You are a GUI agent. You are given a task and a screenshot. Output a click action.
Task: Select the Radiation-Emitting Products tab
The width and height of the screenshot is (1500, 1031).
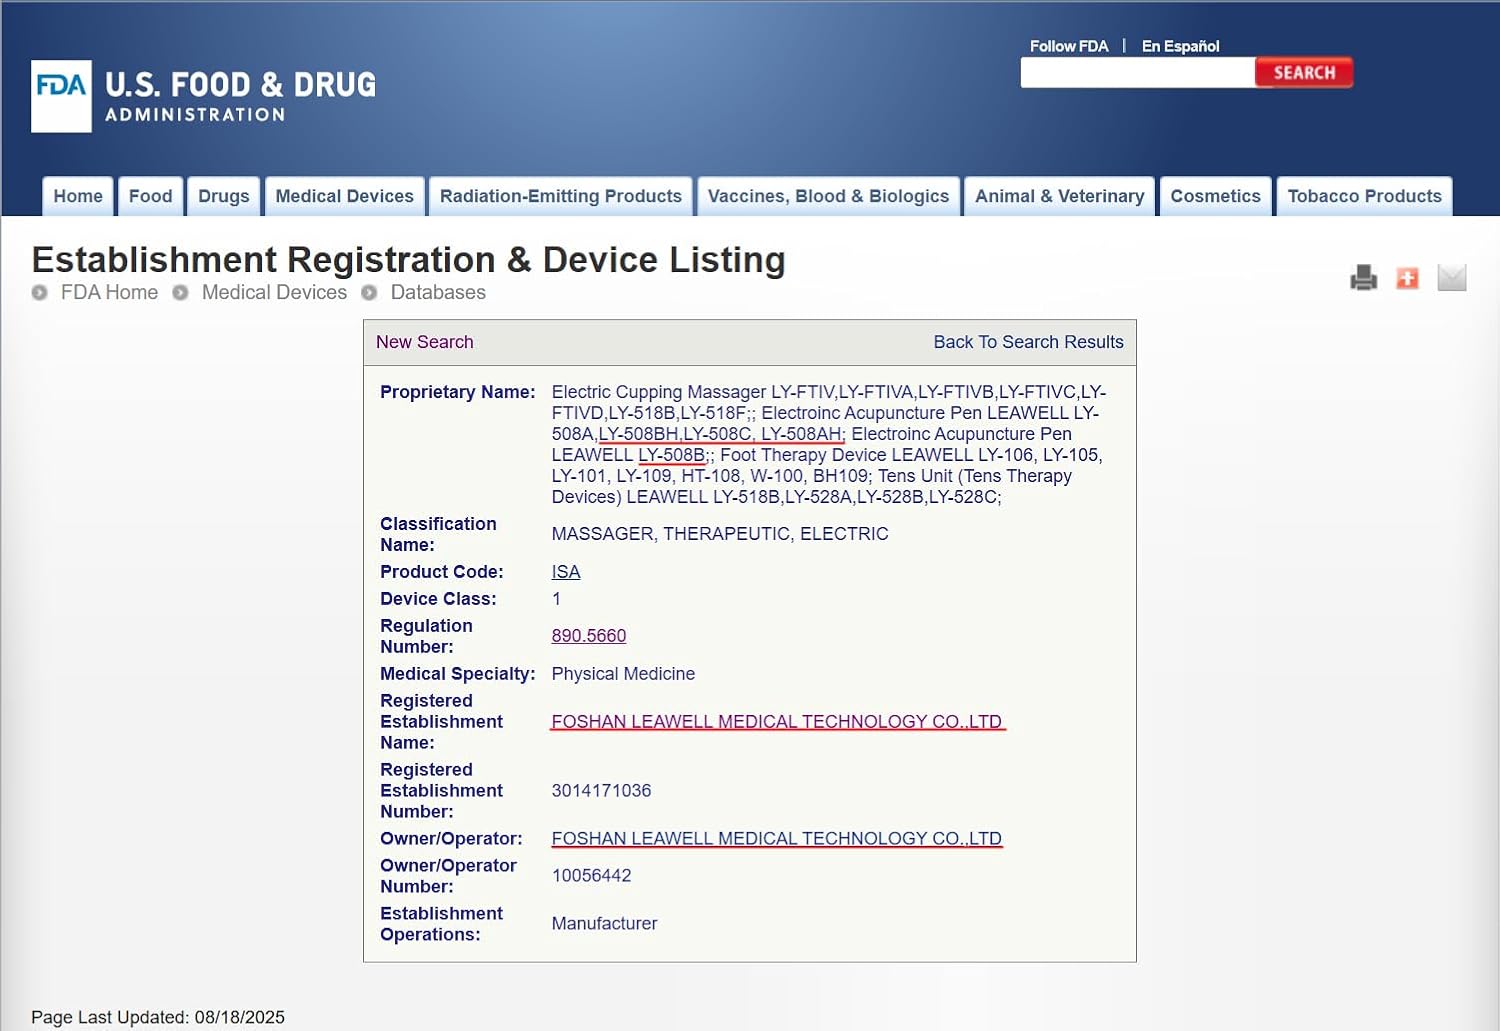[x=560, y=196]
